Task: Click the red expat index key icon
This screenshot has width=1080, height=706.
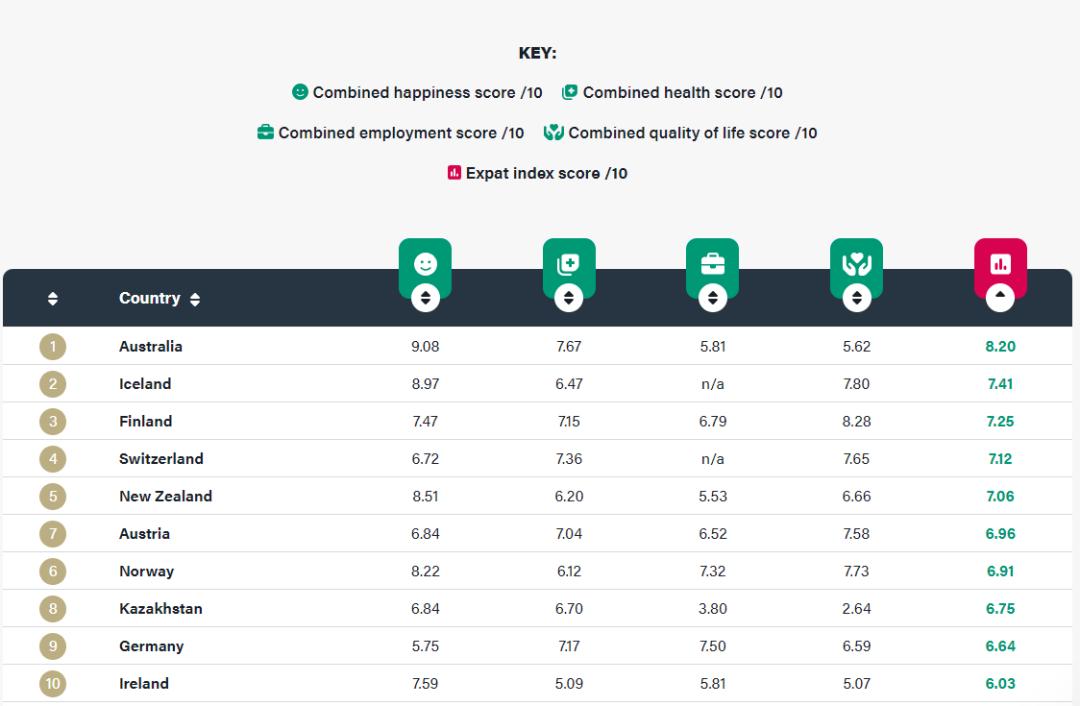Action: (x=455, y=173)
